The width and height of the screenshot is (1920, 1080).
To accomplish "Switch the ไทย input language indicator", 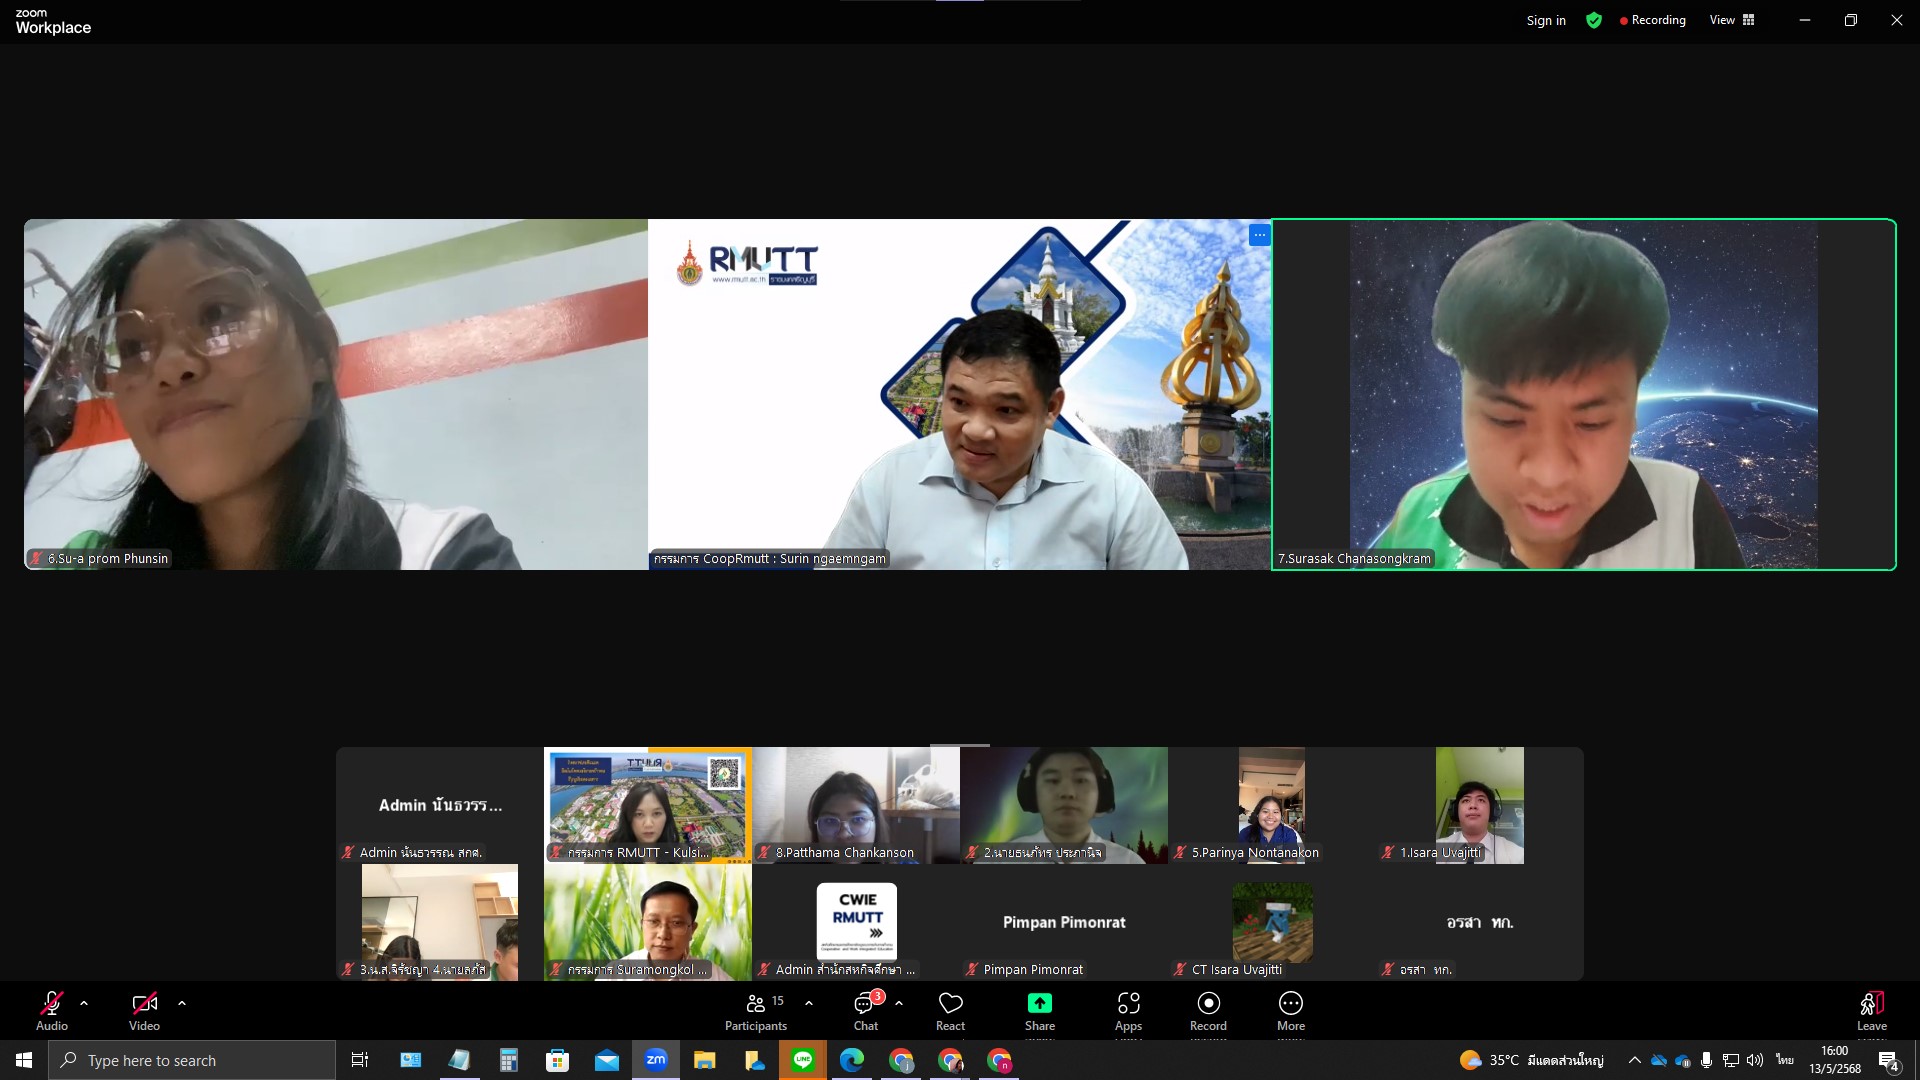I will coord(1785,1060).
